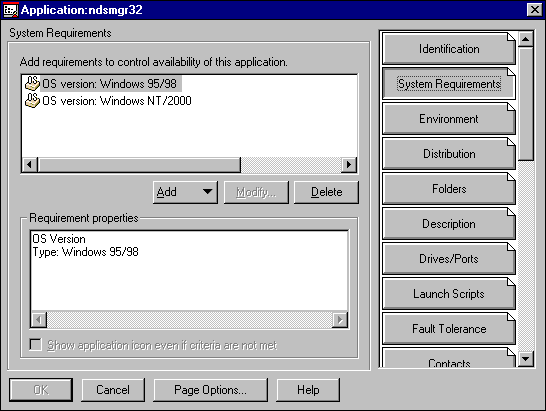This screenshot has width=546, height=411.
Task: Click the Windows 95/98 OS requirement icon
Action: click(32, 84)
